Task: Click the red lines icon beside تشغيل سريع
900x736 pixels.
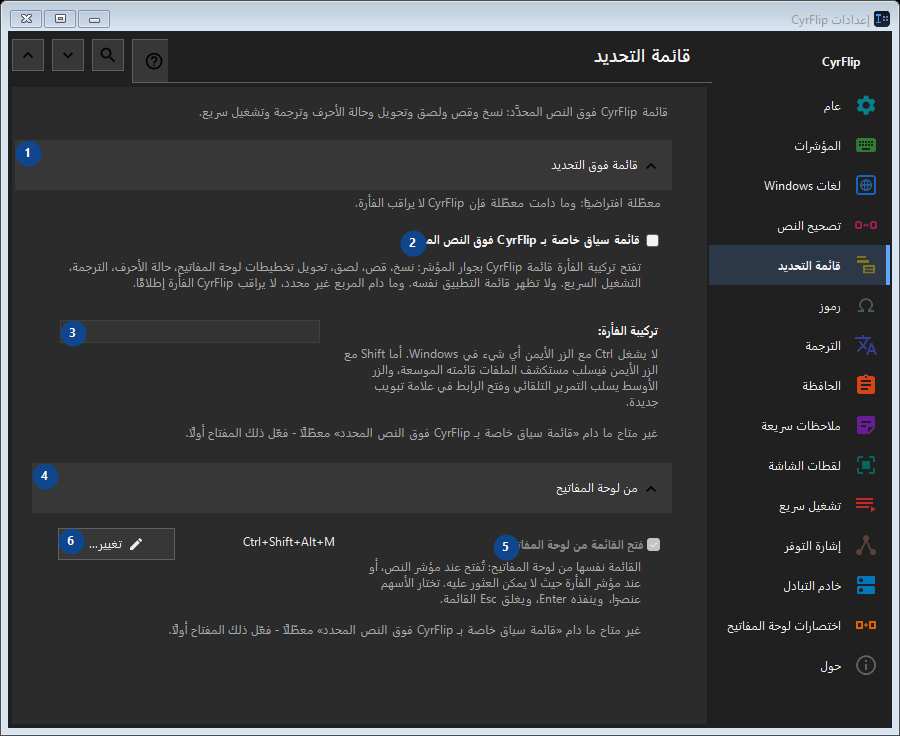Action: [x=866, y=505]
